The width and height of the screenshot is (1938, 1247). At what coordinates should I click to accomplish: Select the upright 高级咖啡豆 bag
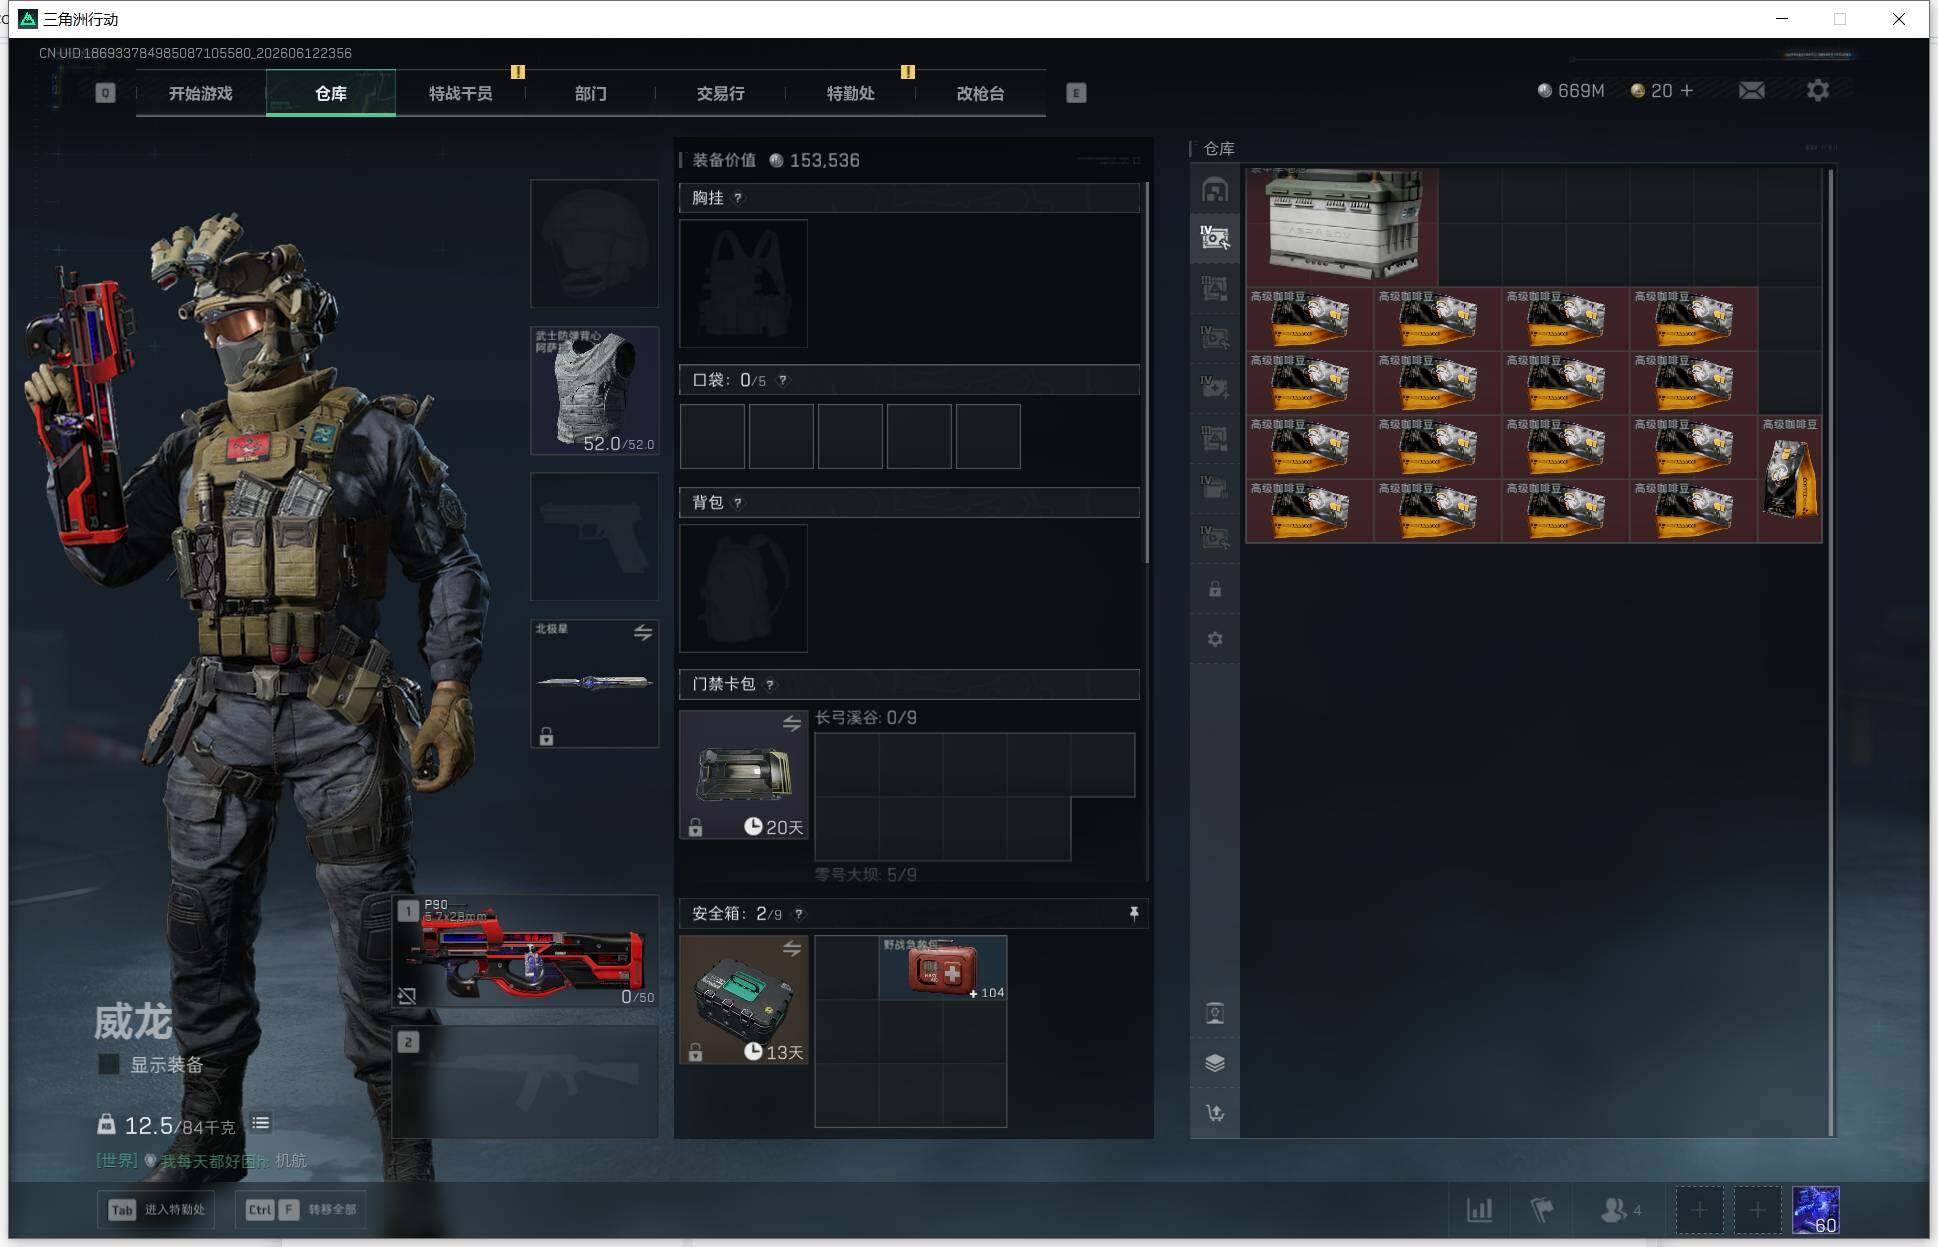1790,479
